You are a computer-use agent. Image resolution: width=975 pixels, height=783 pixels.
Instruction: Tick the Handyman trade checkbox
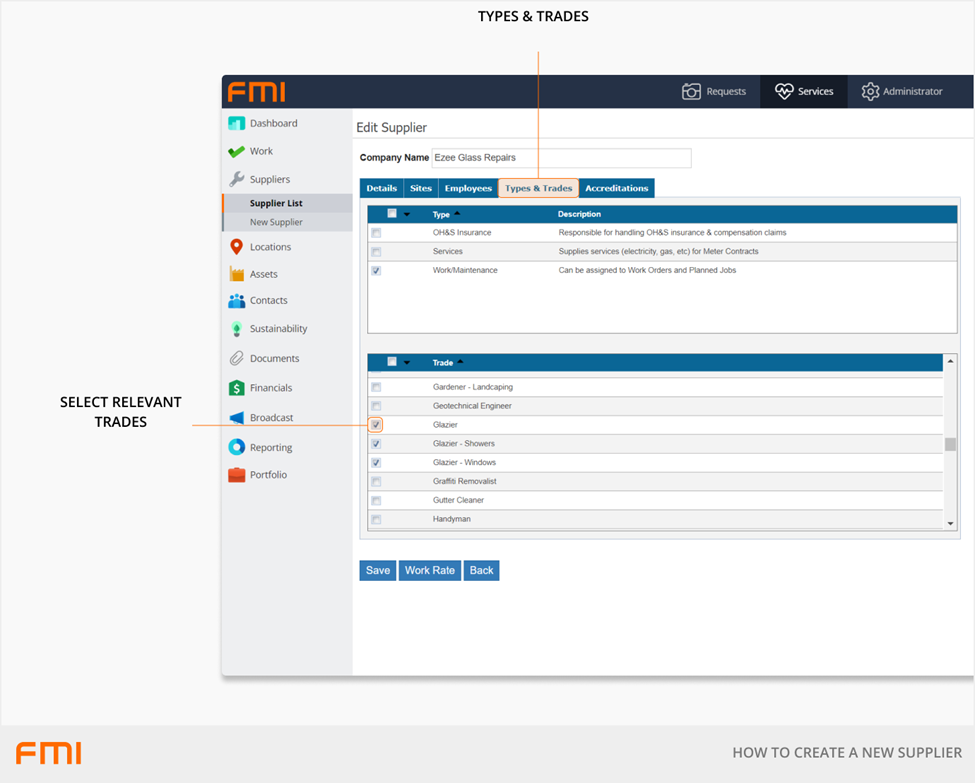376,520
